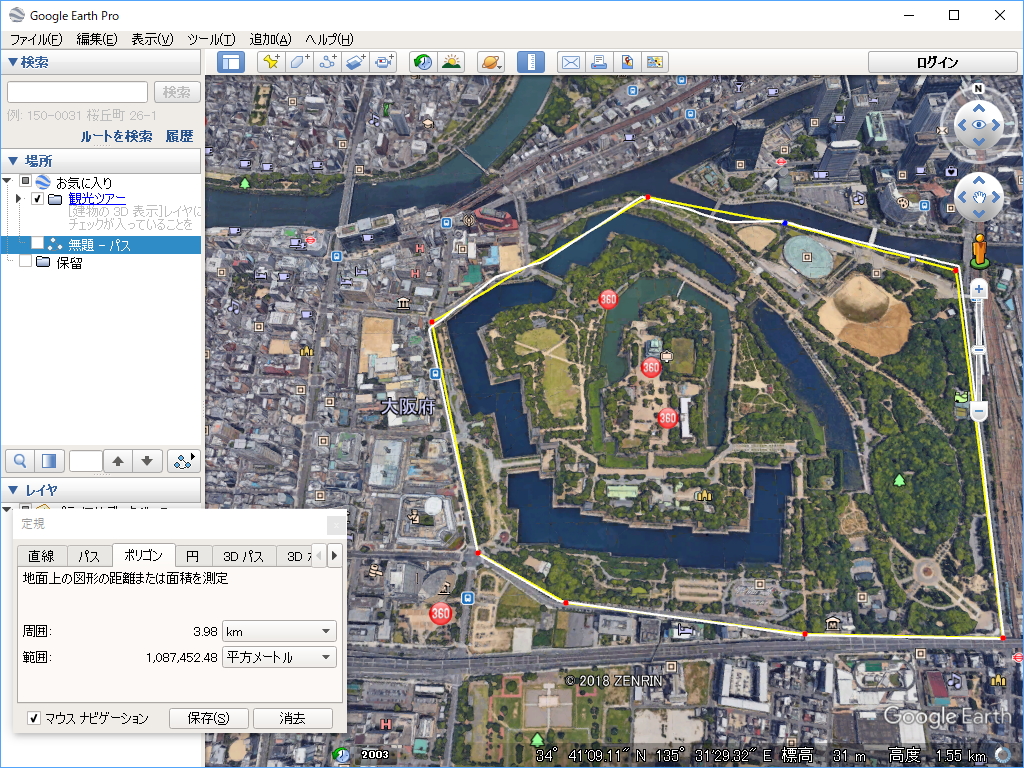Viewport: 1024px width, 768px height.
Task: Expand the 観光ツアー tree item
Action: pos(18,198)
